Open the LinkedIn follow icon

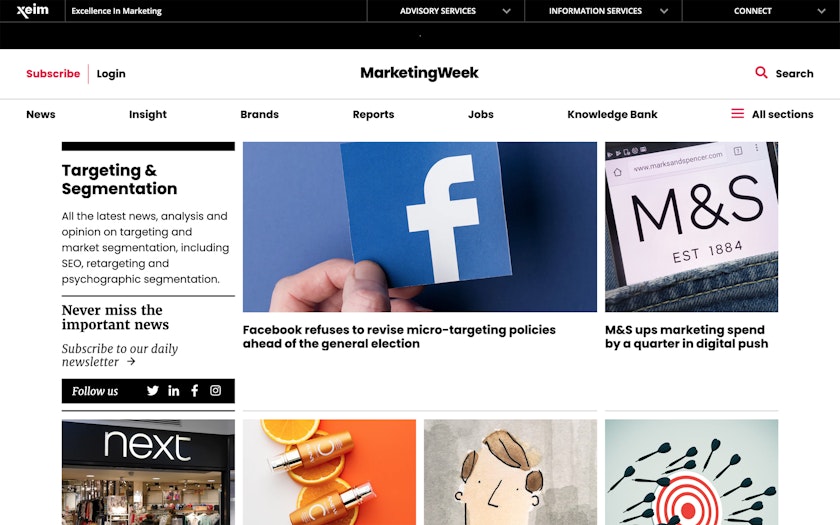(174, 391)
